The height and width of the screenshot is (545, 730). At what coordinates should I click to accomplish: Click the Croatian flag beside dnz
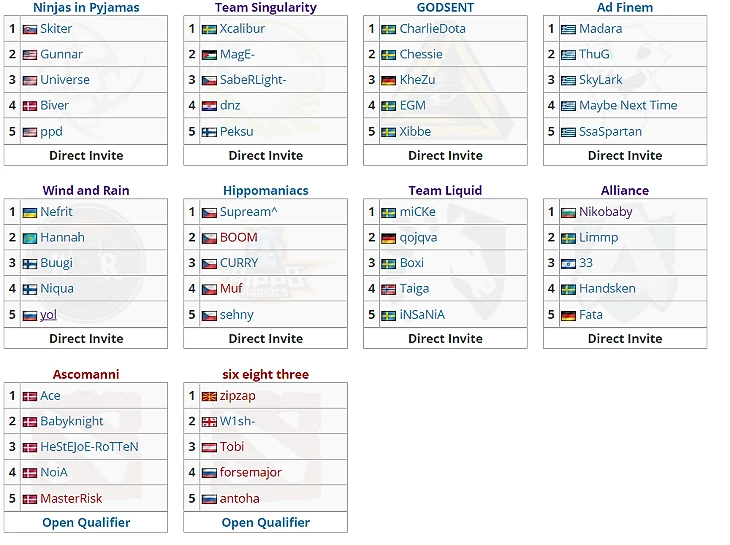[209, 106]
